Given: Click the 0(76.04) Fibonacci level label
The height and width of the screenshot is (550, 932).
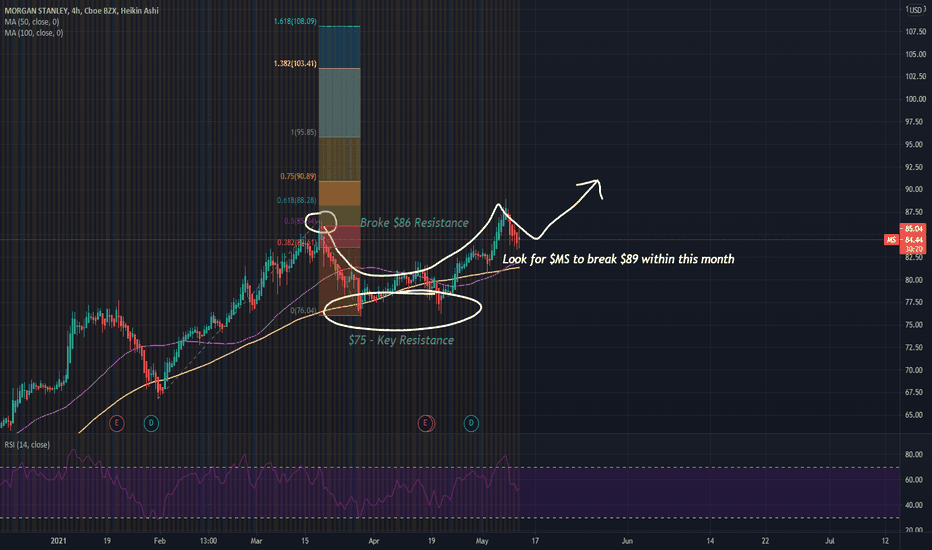Looking at the screenshot, I should click(x=303, y=310).
